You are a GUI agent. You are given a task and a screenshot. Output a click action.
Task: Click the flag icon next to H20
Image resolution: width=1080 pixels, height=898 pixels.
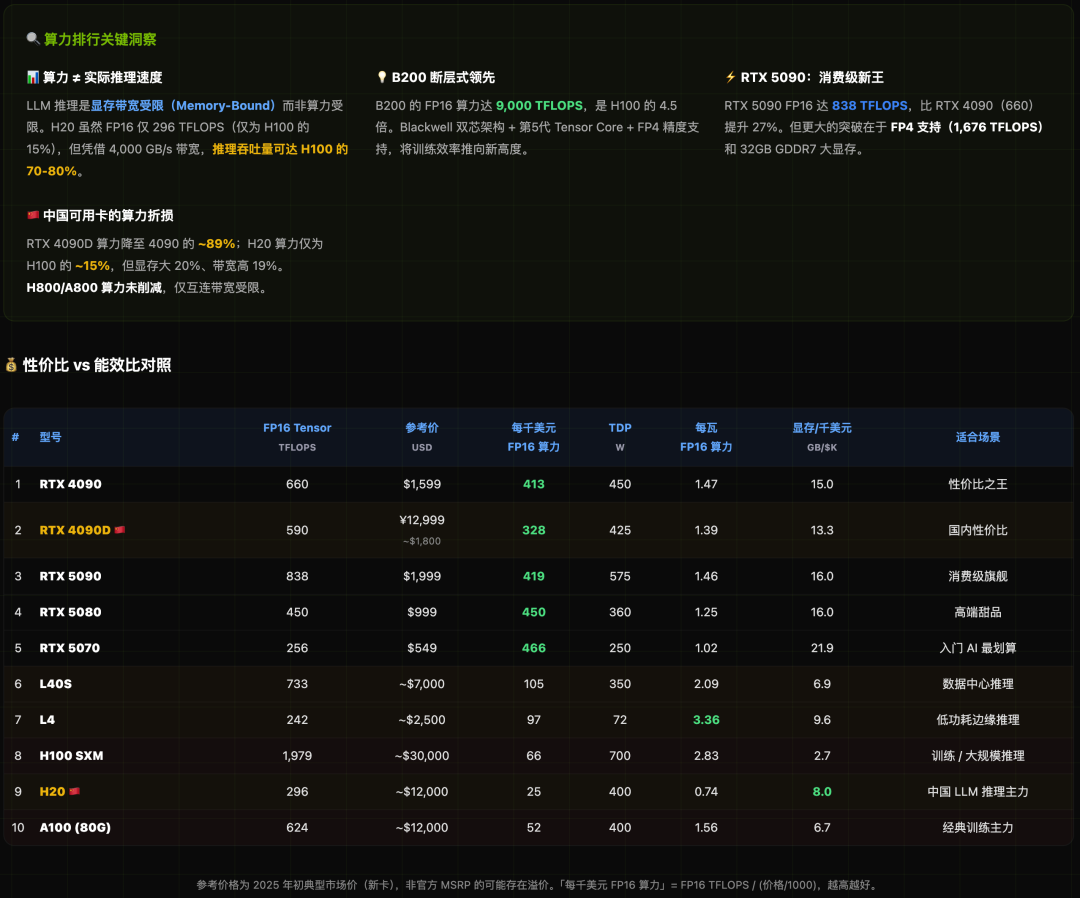click(x=74, y=791)
